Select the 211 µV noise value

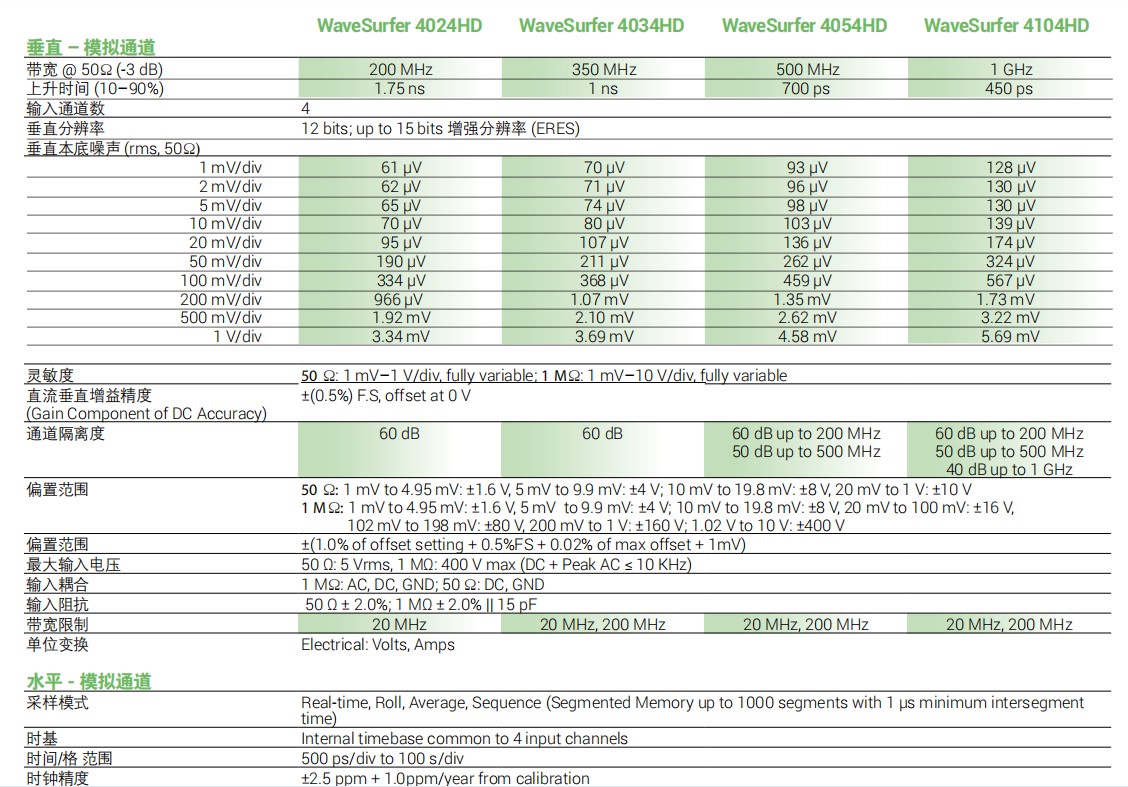(x=604, y=261)
